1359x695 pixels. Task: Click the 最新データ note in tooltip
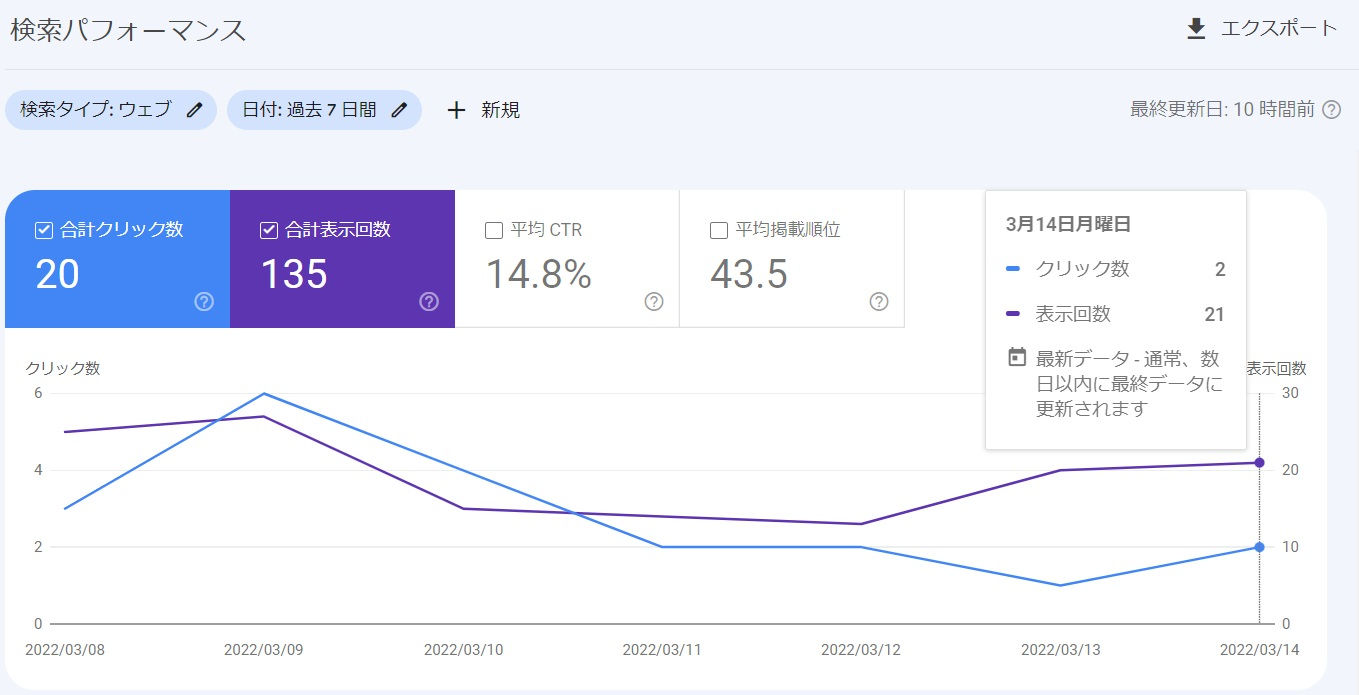tap(1128, 383)
